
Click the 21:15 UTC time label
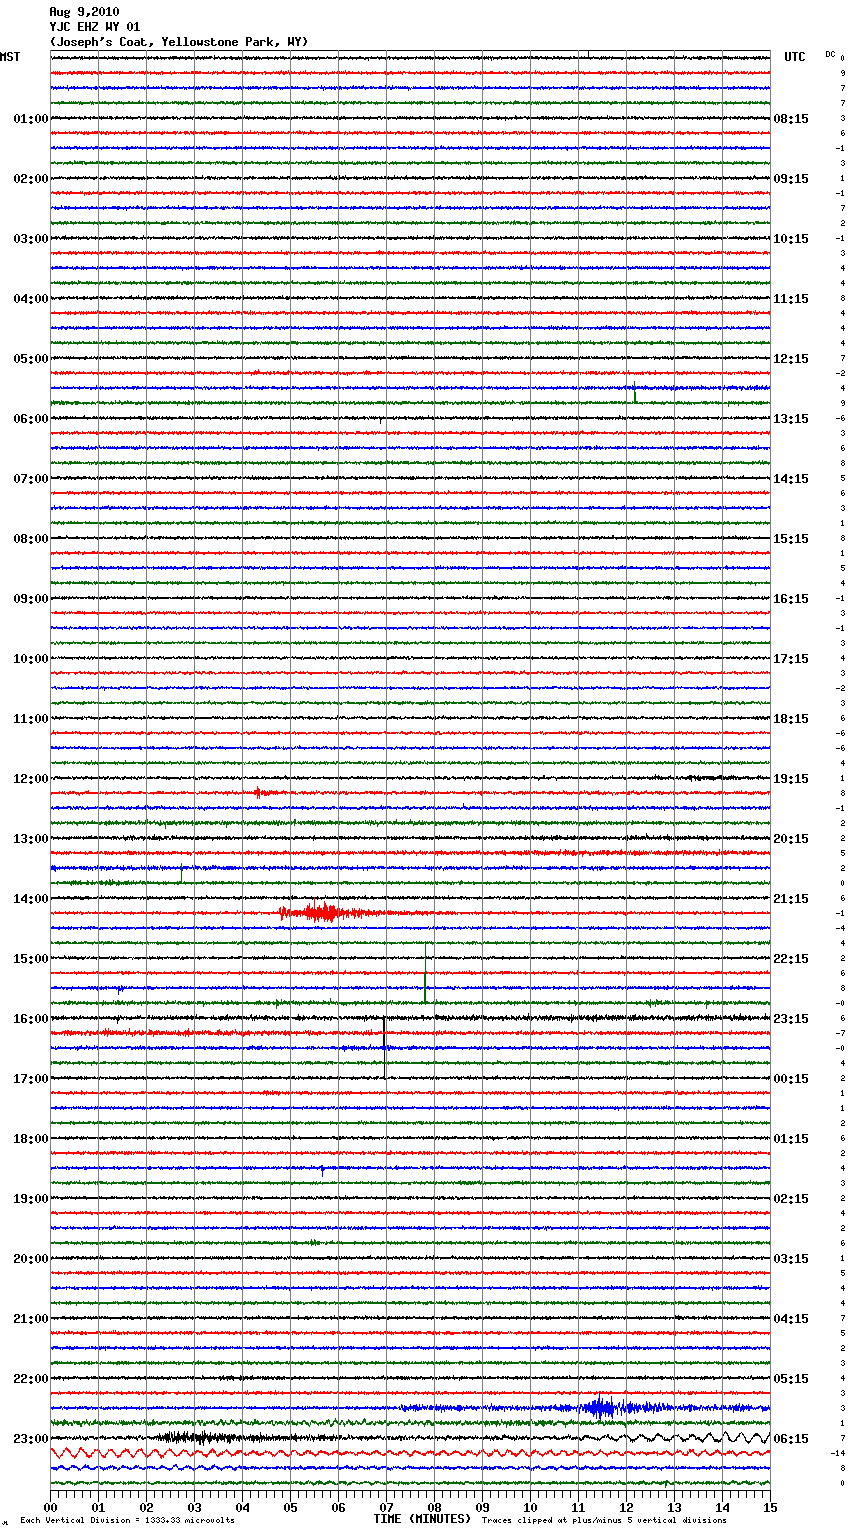[x=791, y=899]
